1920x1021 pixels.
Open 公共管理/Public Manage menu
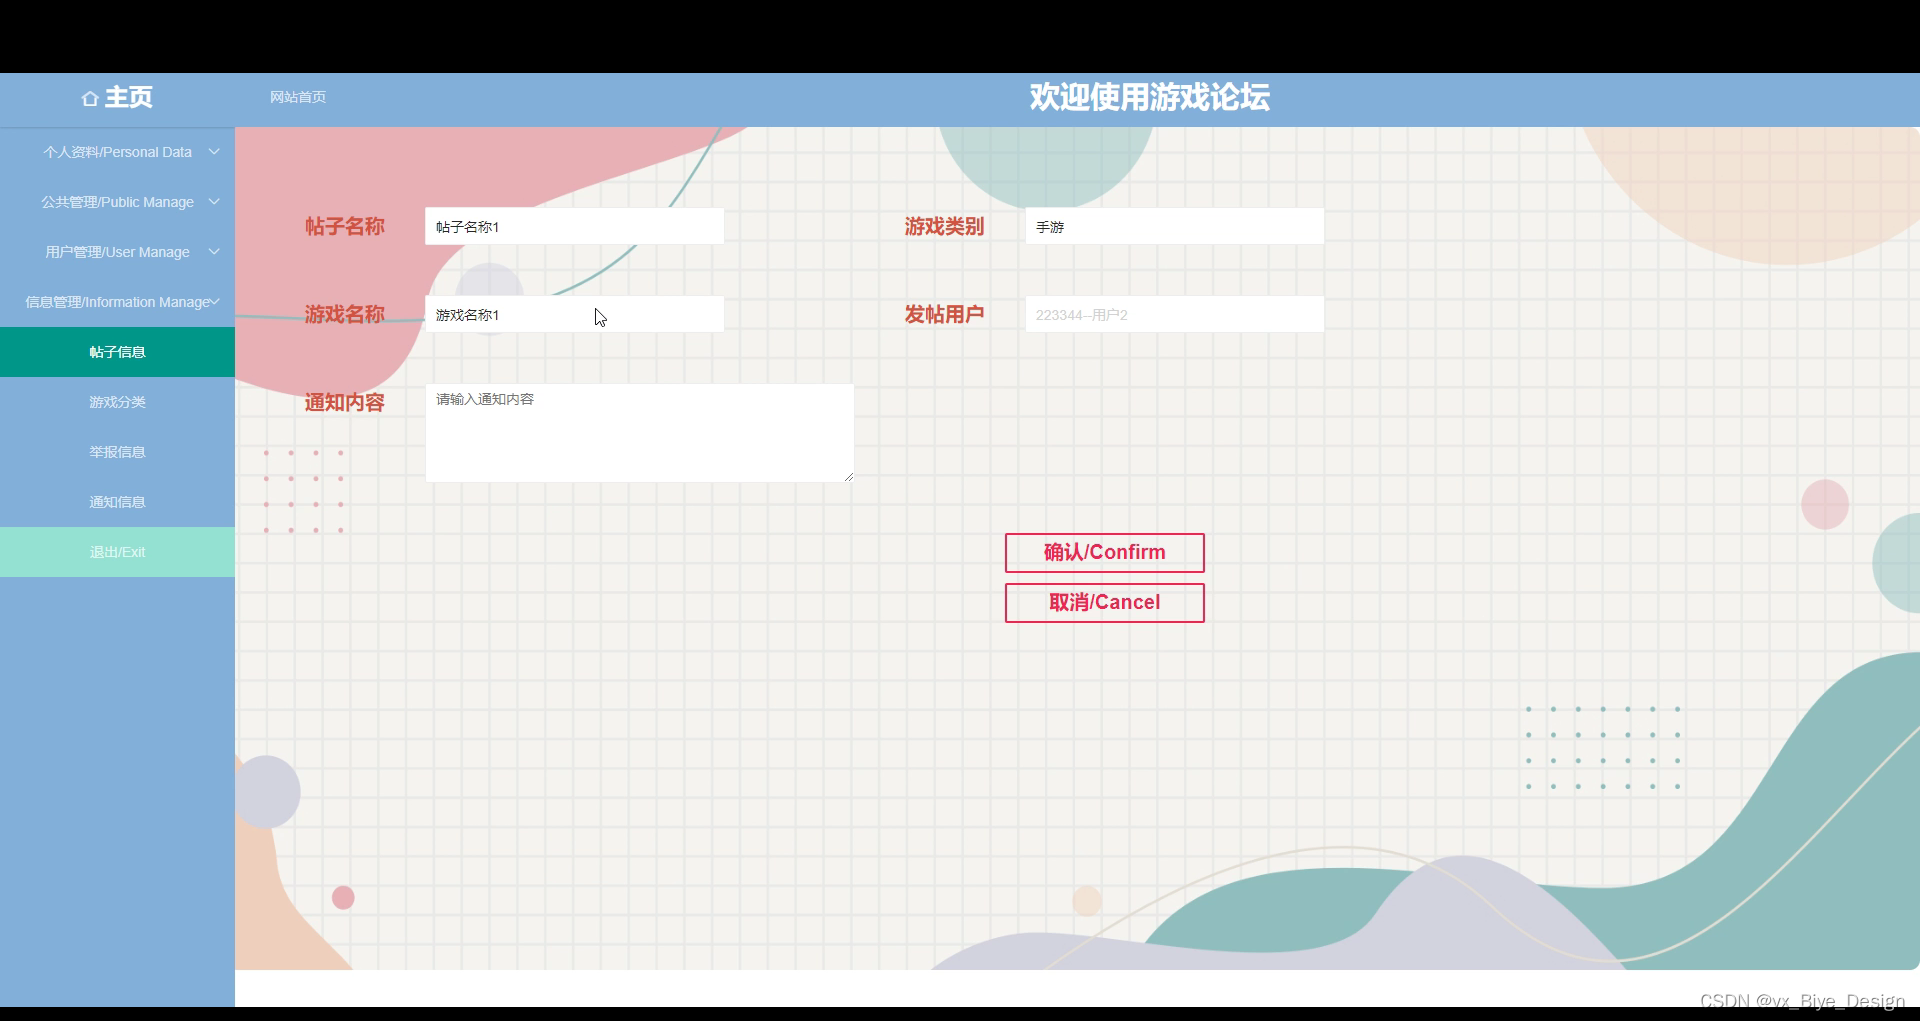click(117, 202)
